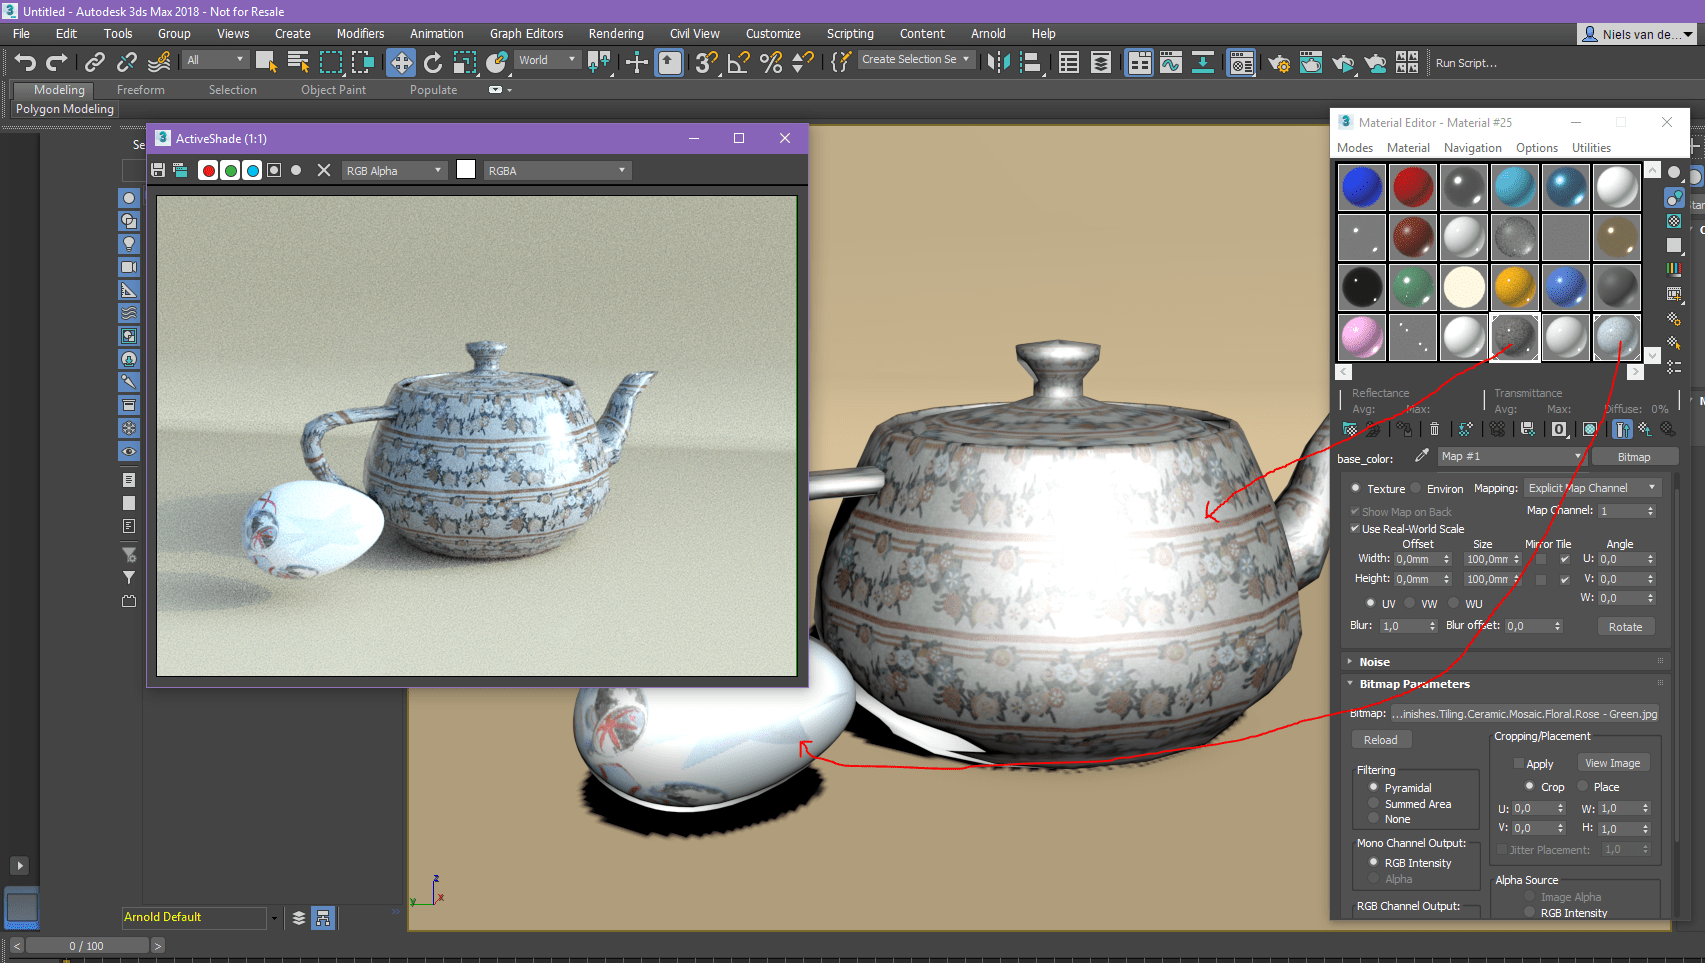Screen dimensions: 1705x963
Task: Open the Curve Editor toolbar icon
Action: pyautogui.click(x=1170, y=63)
